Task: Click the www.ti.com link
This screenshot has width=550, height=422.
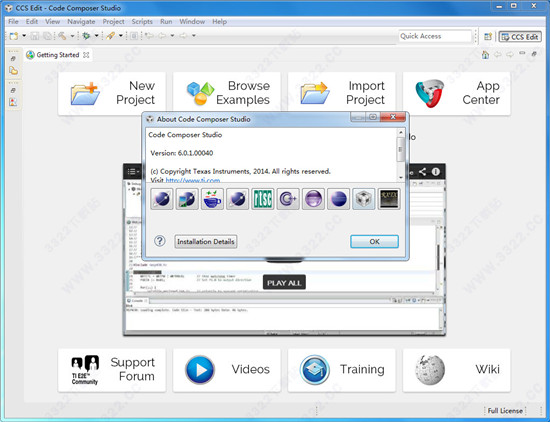Action: tap(193, 180)
